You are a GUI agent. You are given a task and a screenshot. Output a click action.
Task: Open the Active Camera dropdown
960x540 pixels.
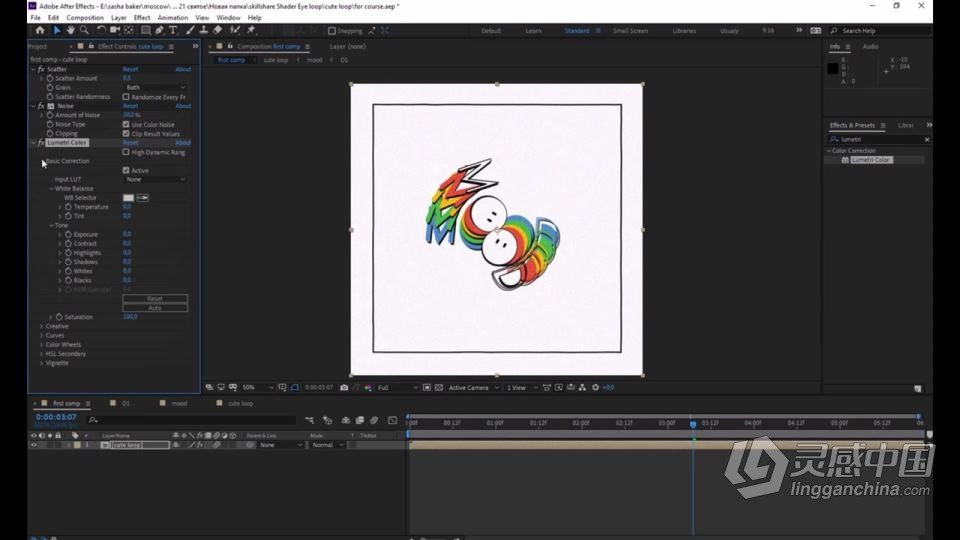[473, 388]
